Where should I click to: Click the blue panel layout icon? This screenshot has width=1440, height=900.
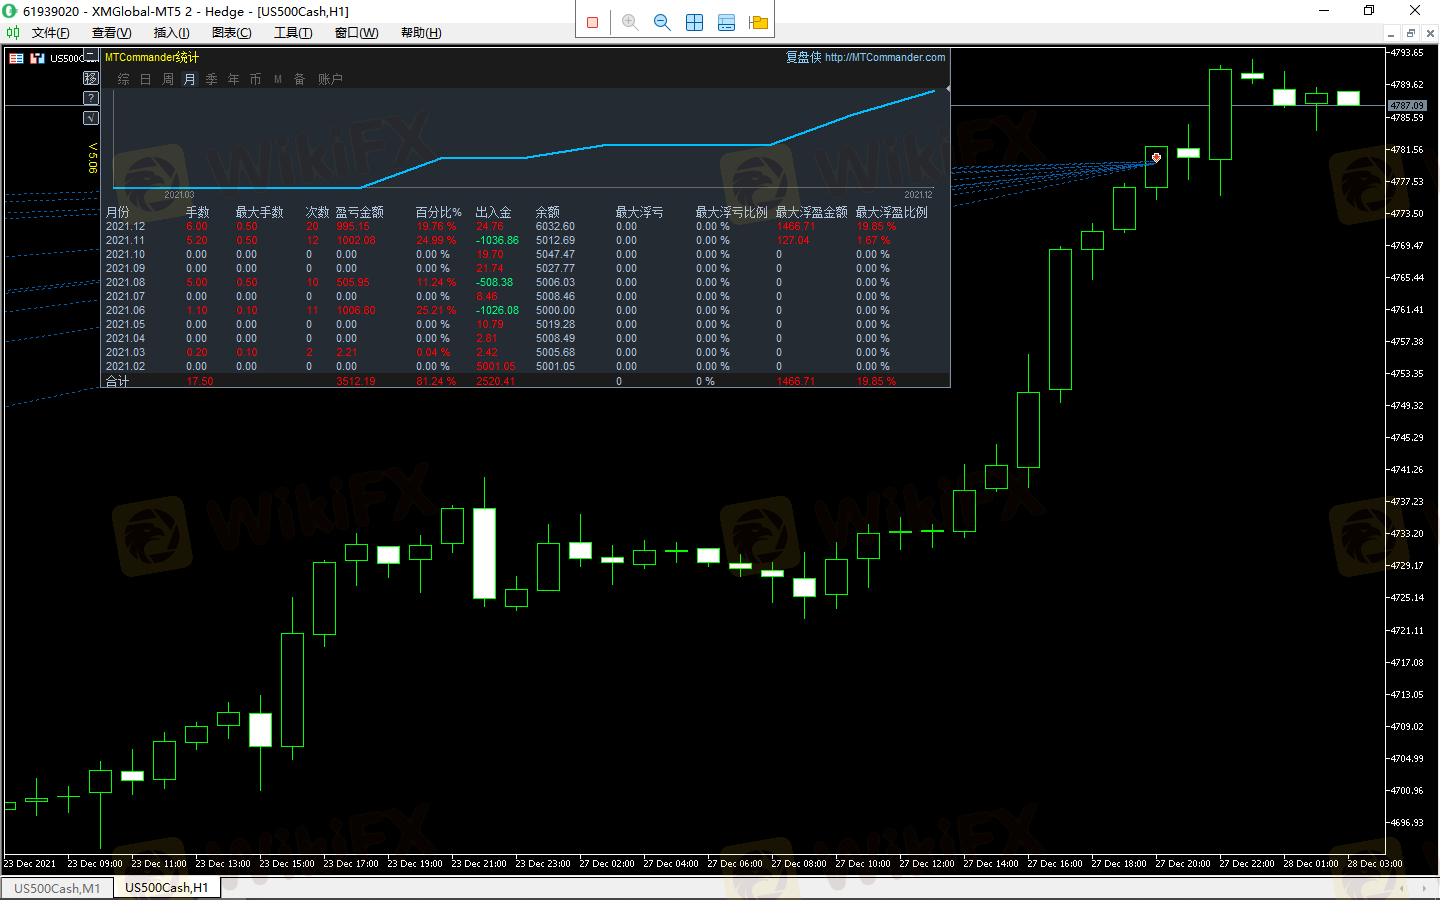click(726, 22)
